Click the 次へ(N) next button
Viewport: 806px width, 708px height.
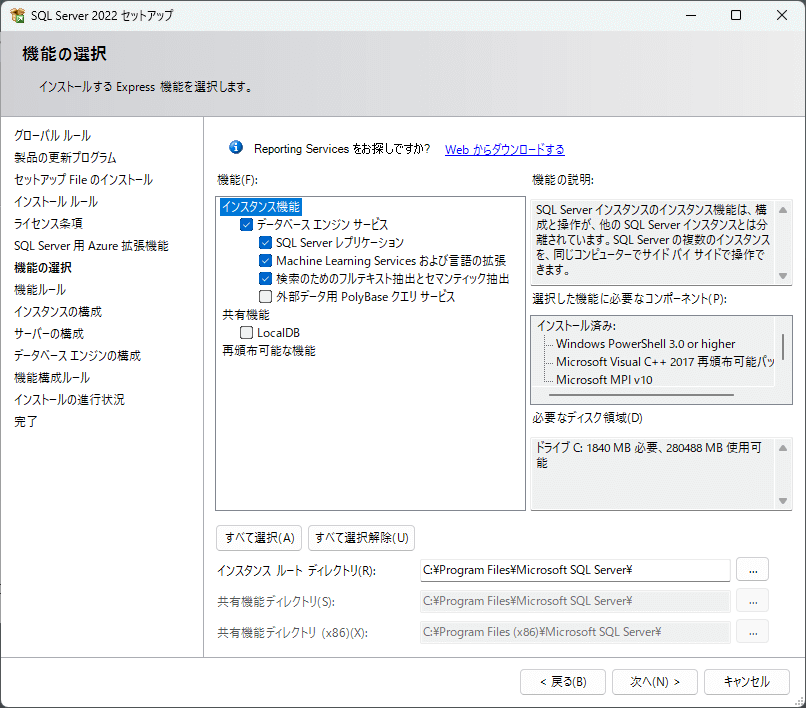click(x=655, y=682)
